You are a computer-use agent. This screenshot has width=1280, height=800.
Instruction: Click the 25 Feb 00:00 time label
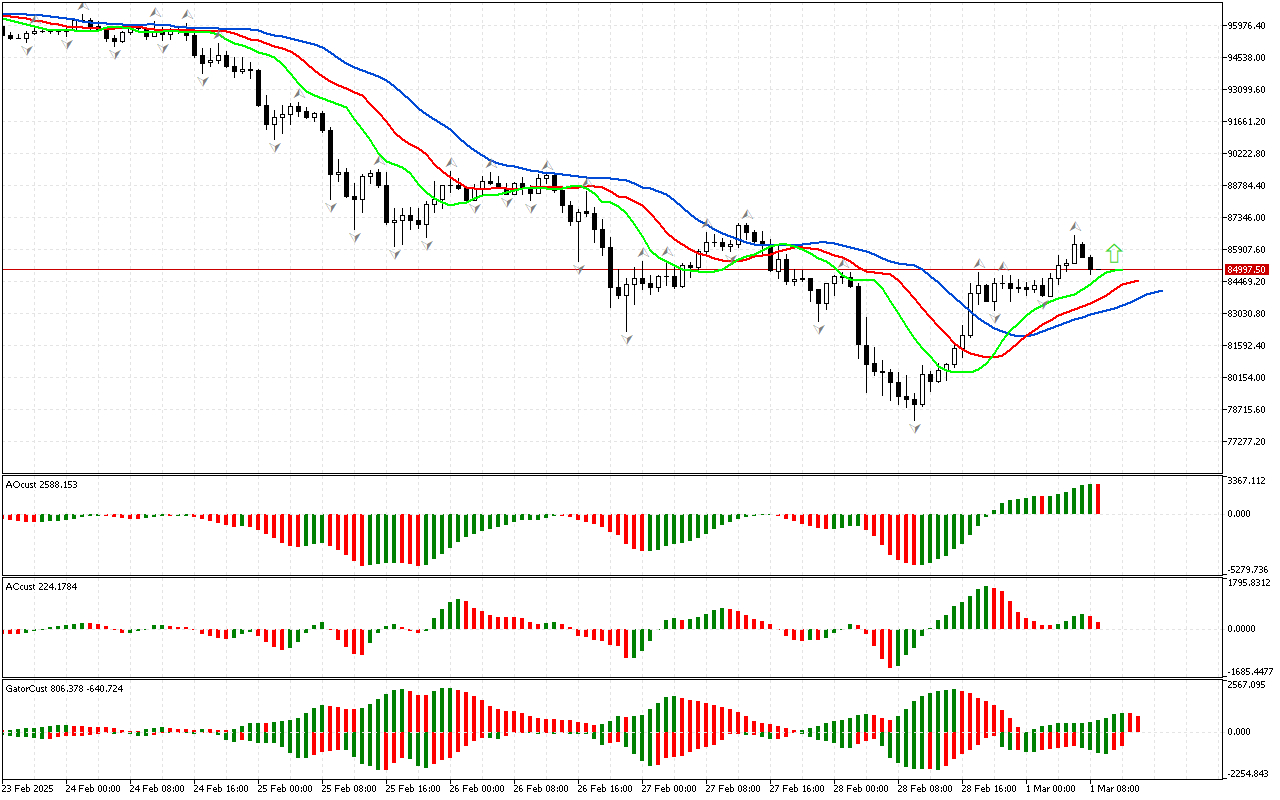click(x=285, y=789)
